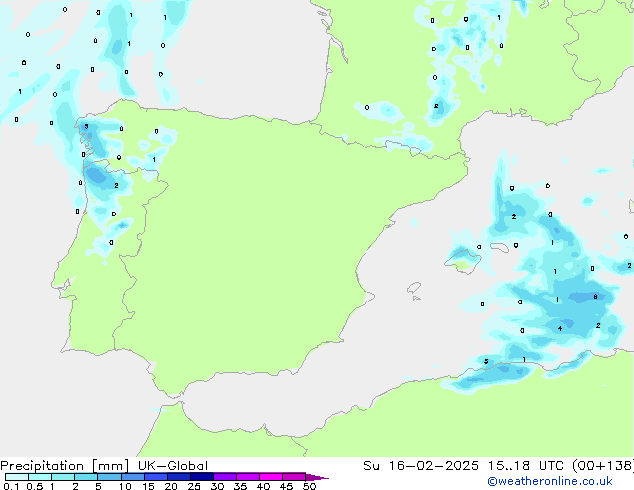
Task: Click the '10' legend scale label
Action: tap(125, 486)
